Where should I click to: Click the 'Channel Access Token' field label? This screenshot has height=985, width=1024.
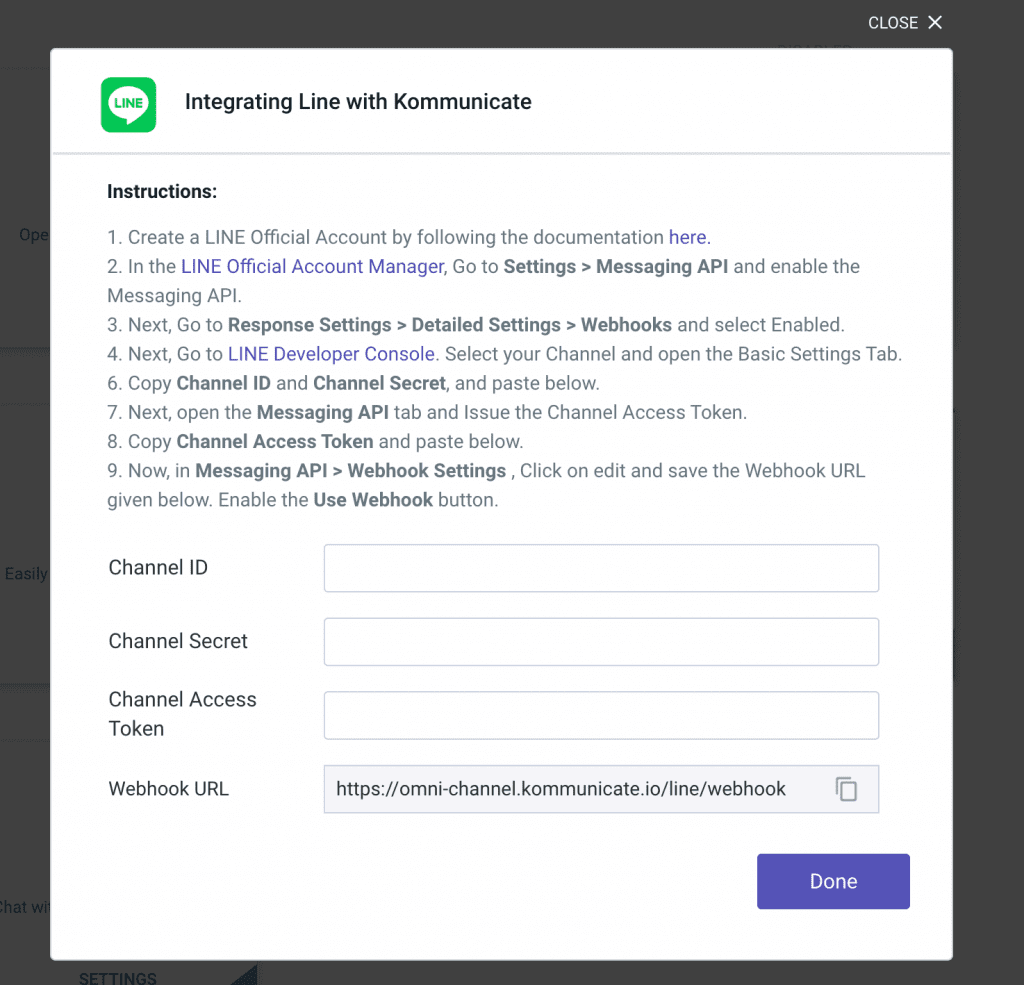(x=182, y=714)
